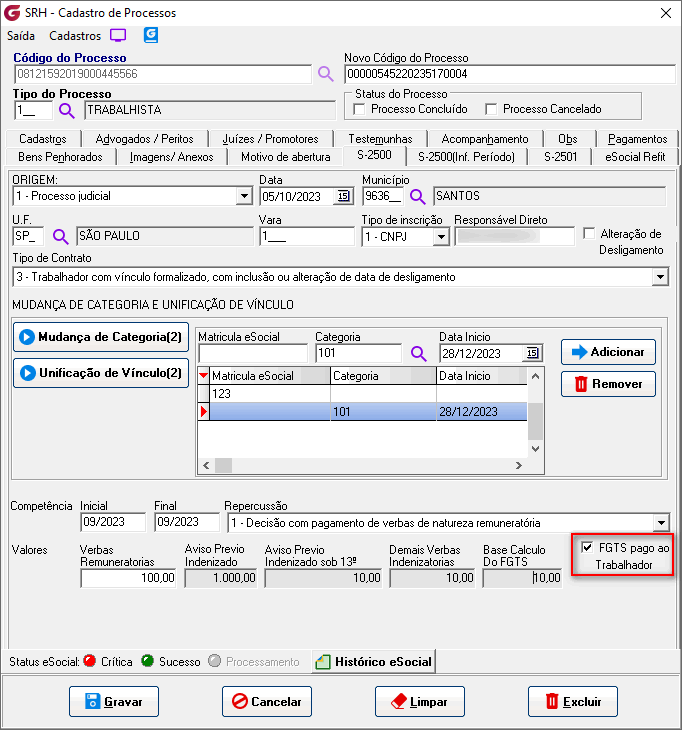682x730 pixels.
Task: Open calendar picker for Data field
Action: 343,196
